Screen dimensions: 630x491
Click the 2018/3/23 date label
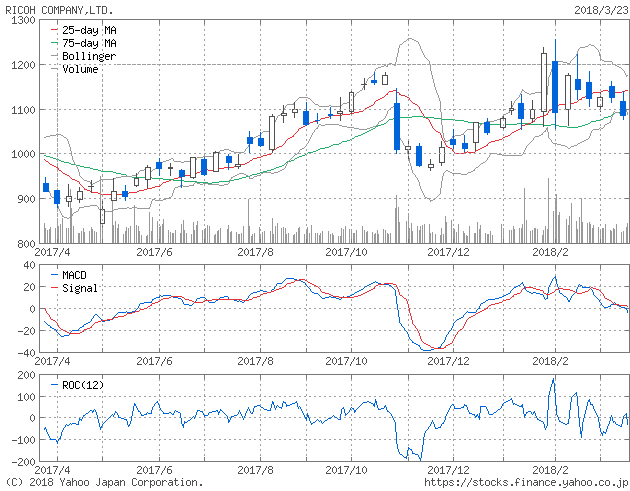(x=600, y=7)
